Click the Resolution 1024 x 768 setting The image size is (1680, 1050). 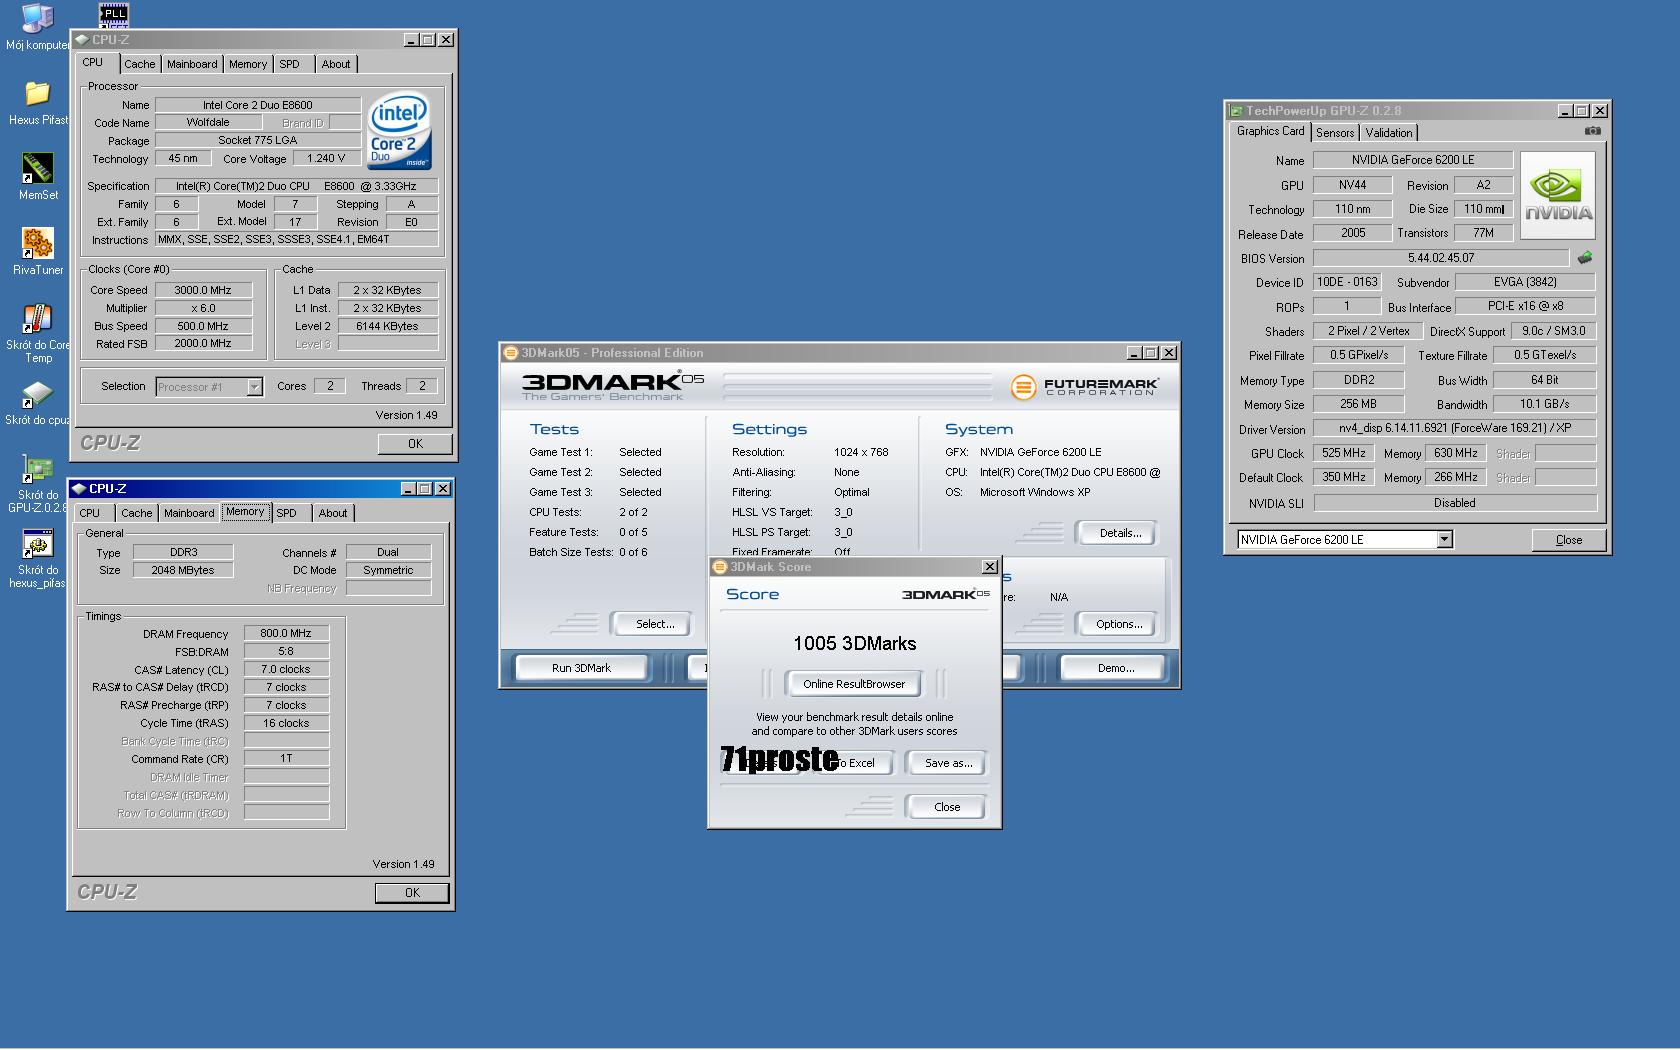tap(861, 452)
